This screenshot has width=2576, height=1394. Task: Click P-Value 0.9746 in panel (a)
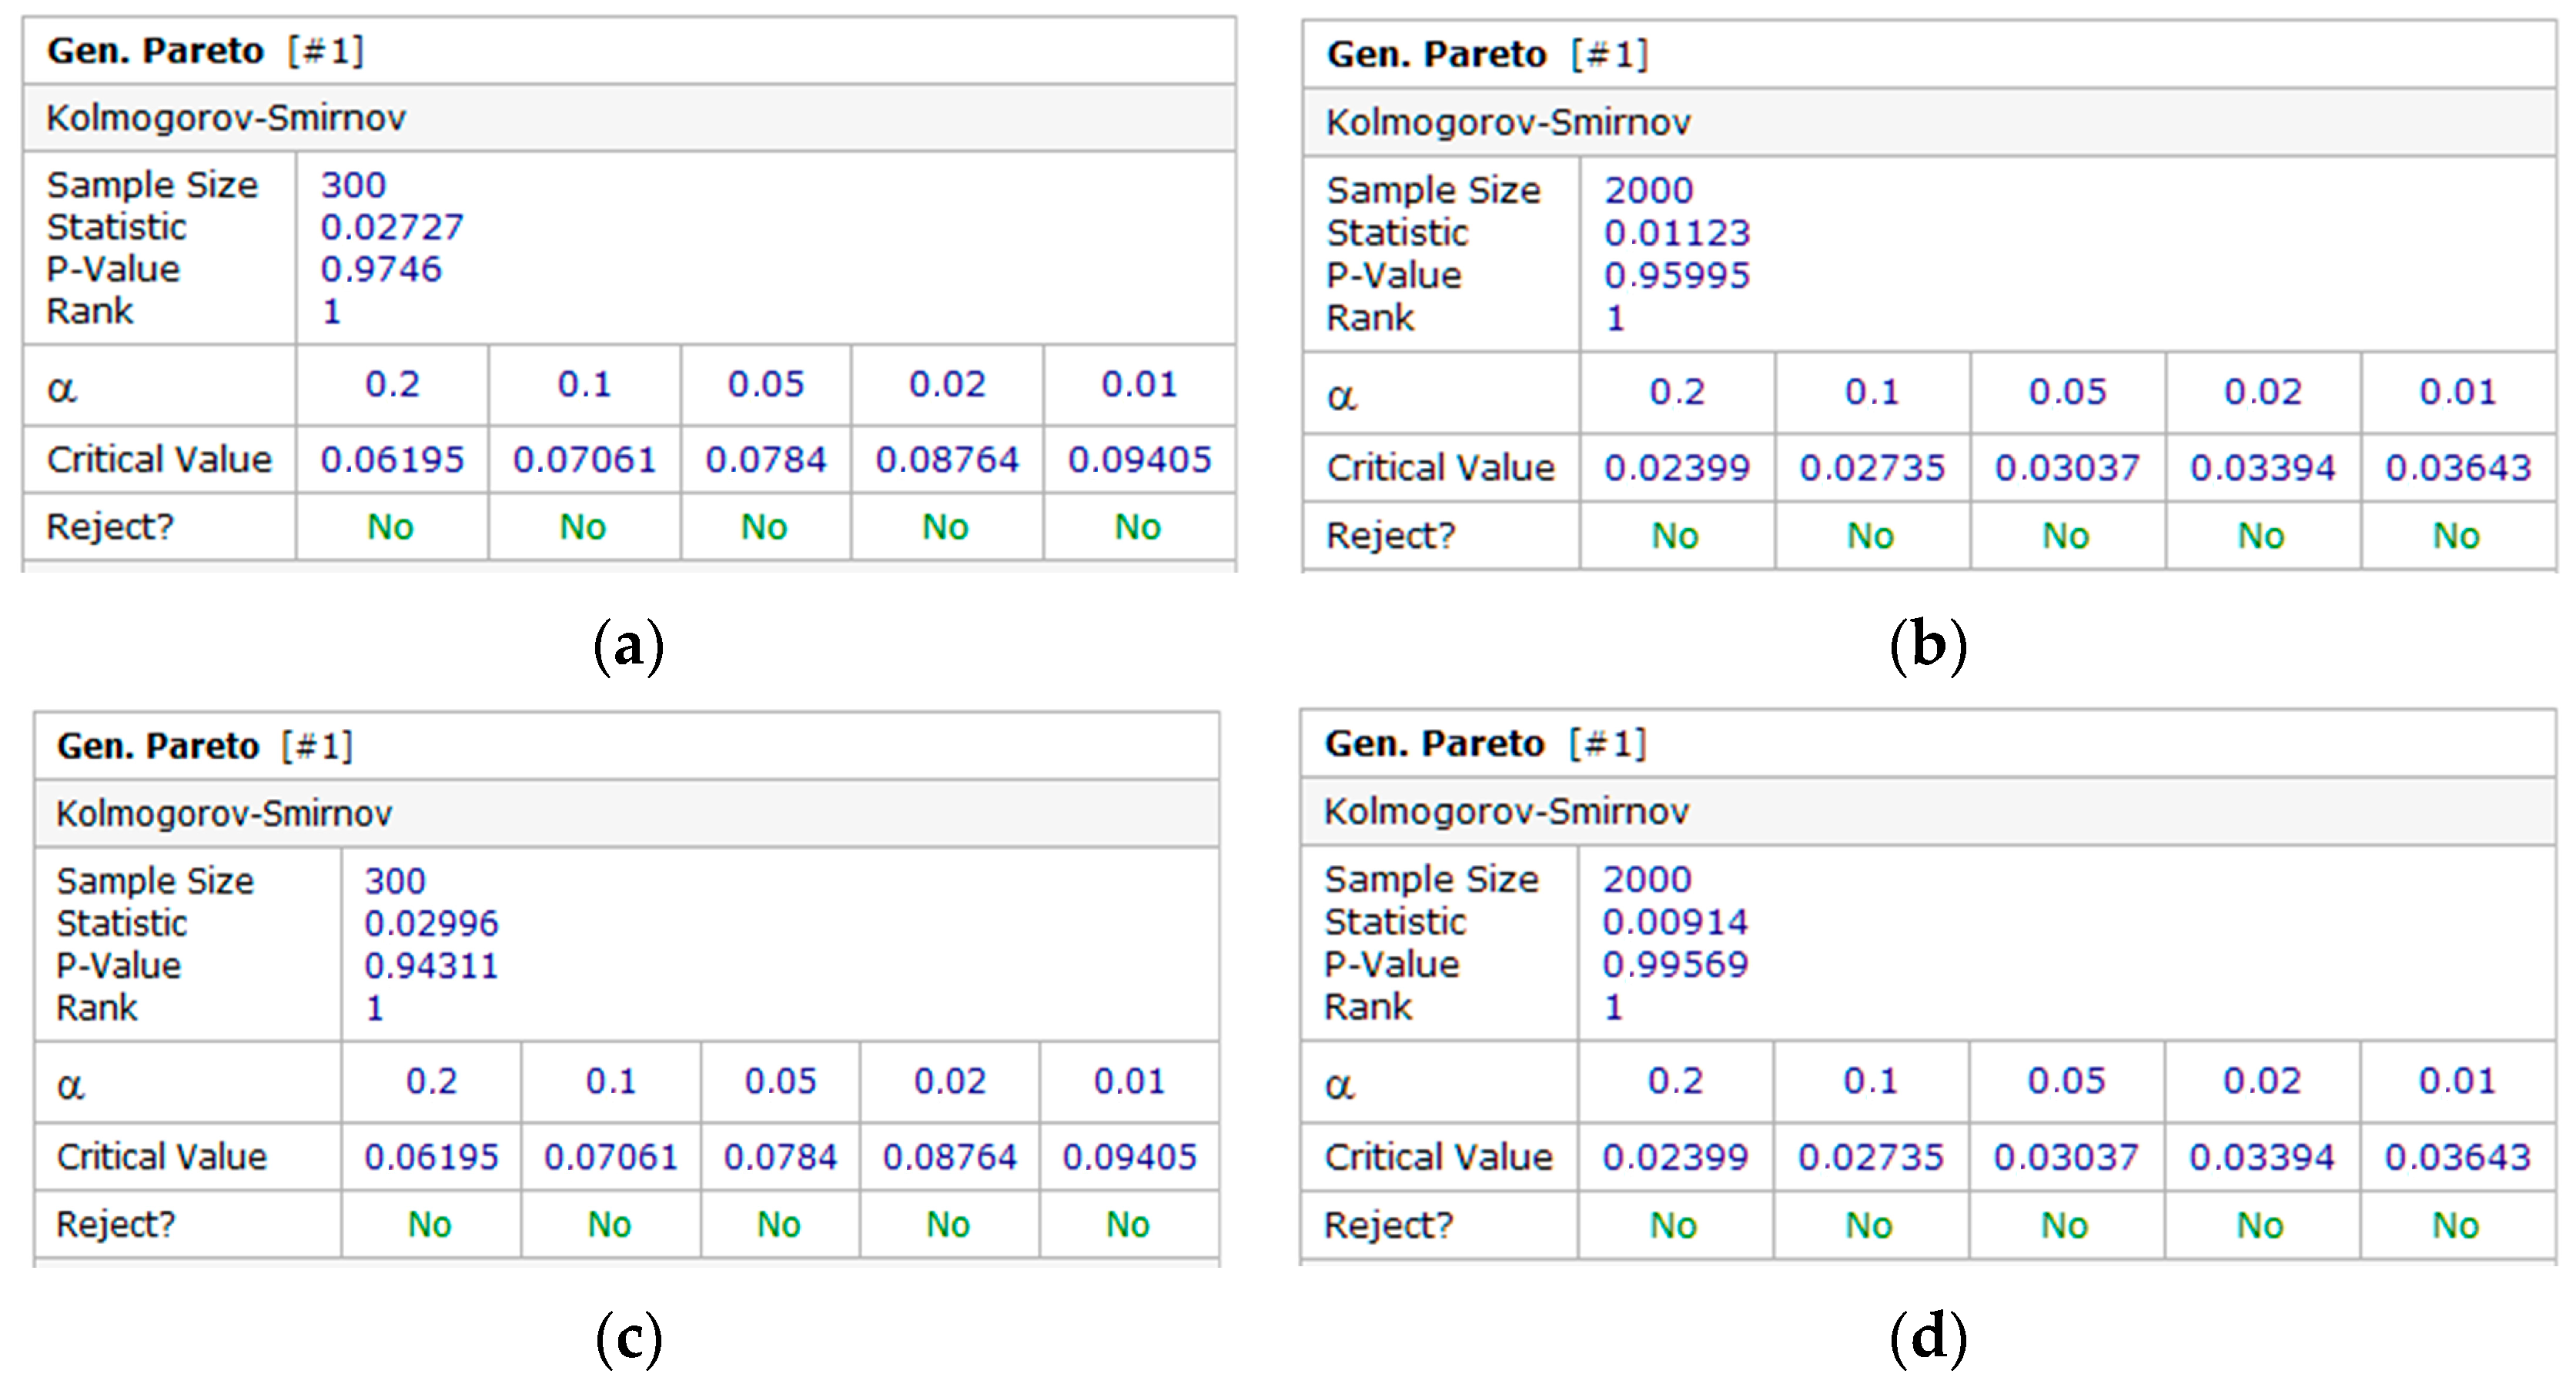click(381, 269)
